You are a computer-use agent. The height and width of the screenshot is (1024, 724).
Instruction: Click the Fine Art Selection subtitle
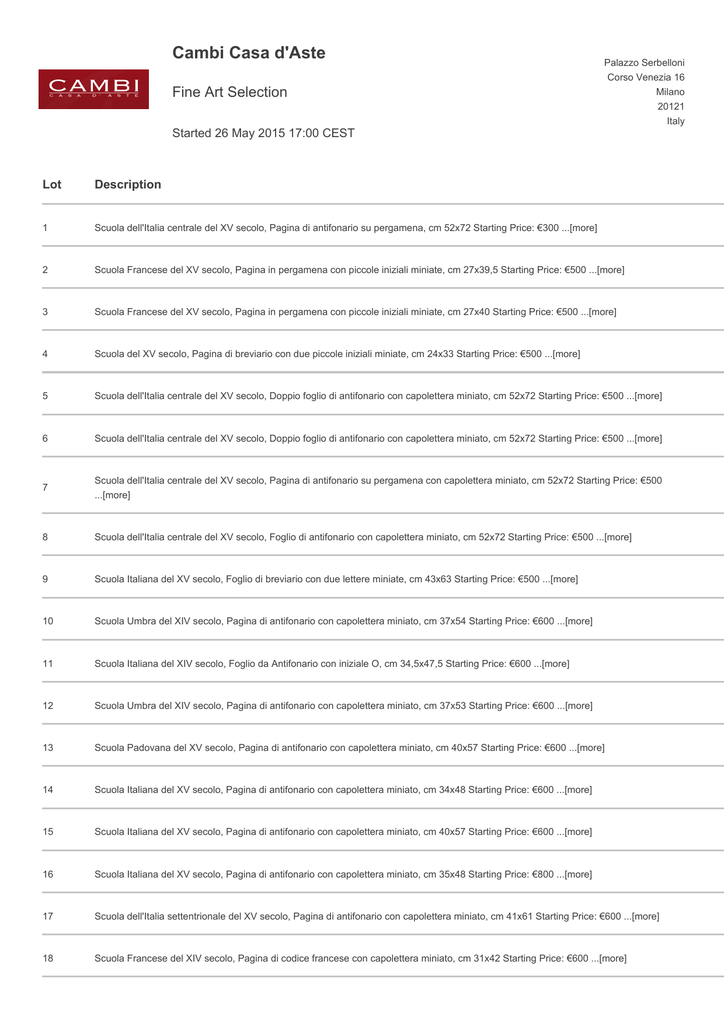click(230, 92)
